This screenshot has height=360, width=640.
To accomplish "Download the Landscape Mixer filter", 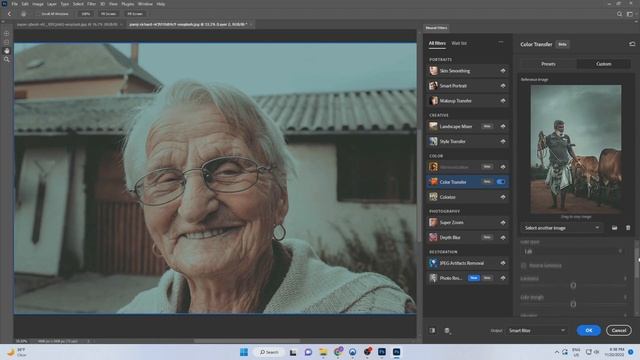I will 503,126.
